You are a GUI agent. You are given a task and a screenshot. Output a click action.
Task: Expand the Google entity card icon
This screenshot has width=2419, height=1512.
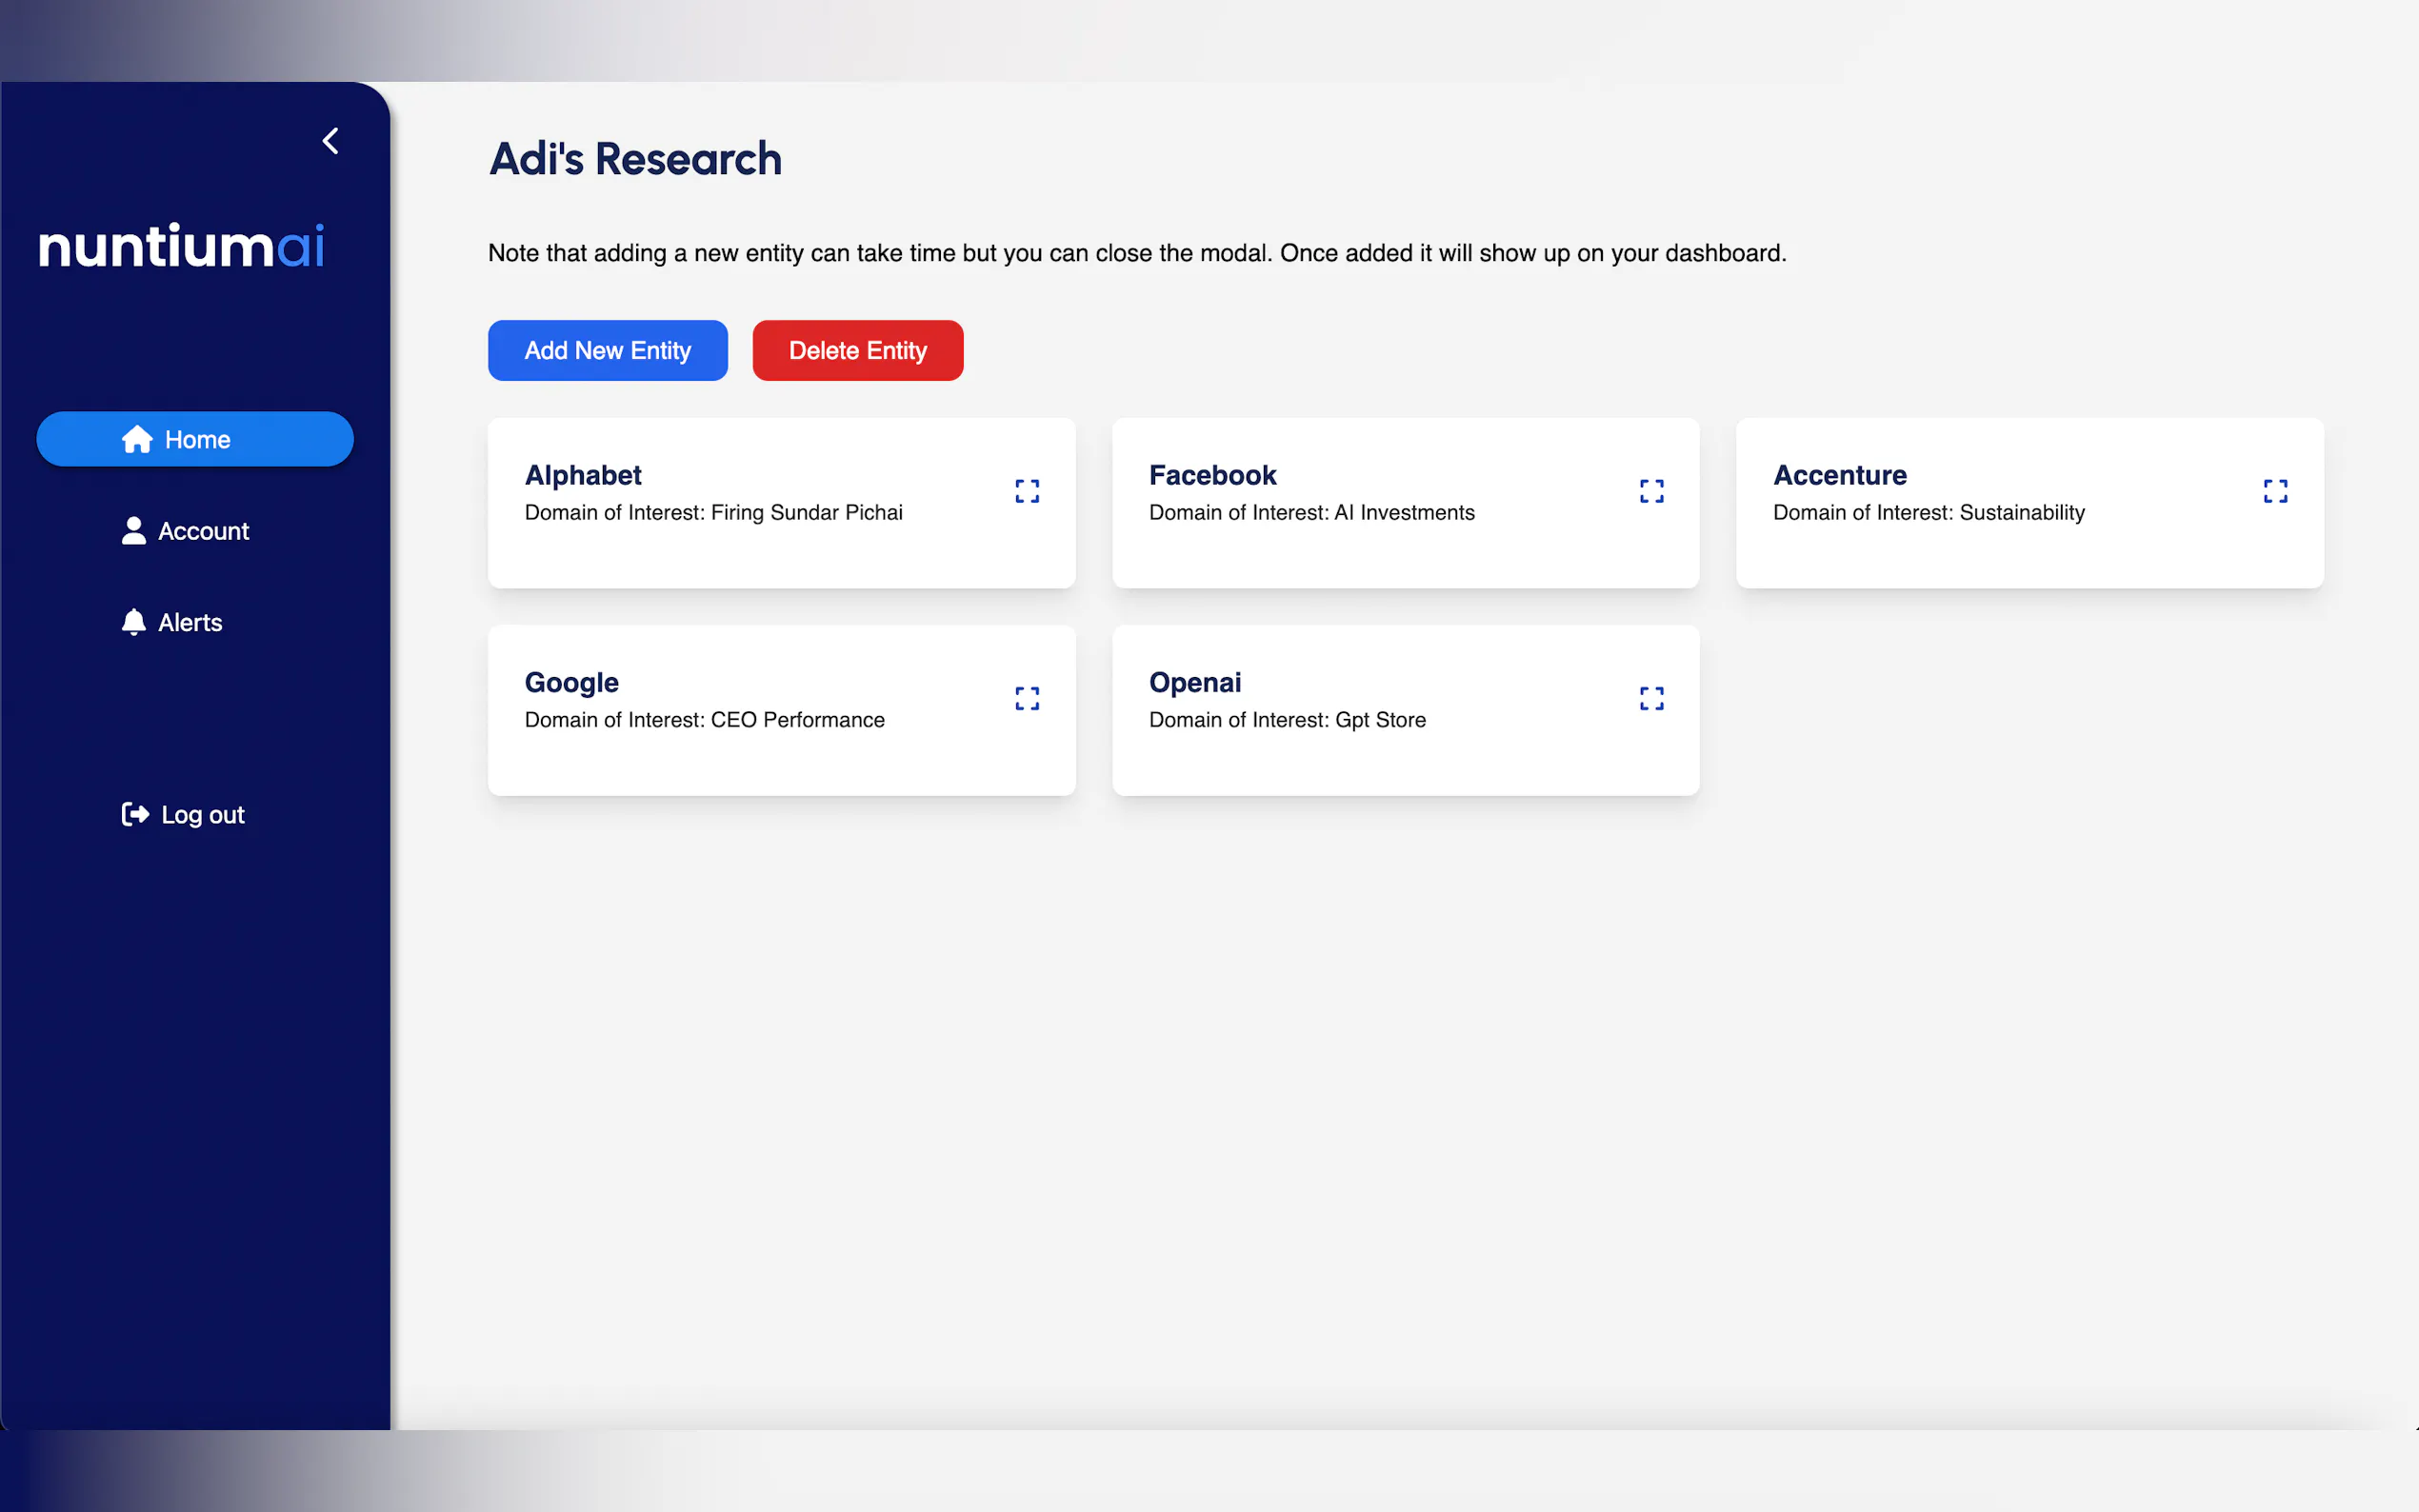(1027, 698)
